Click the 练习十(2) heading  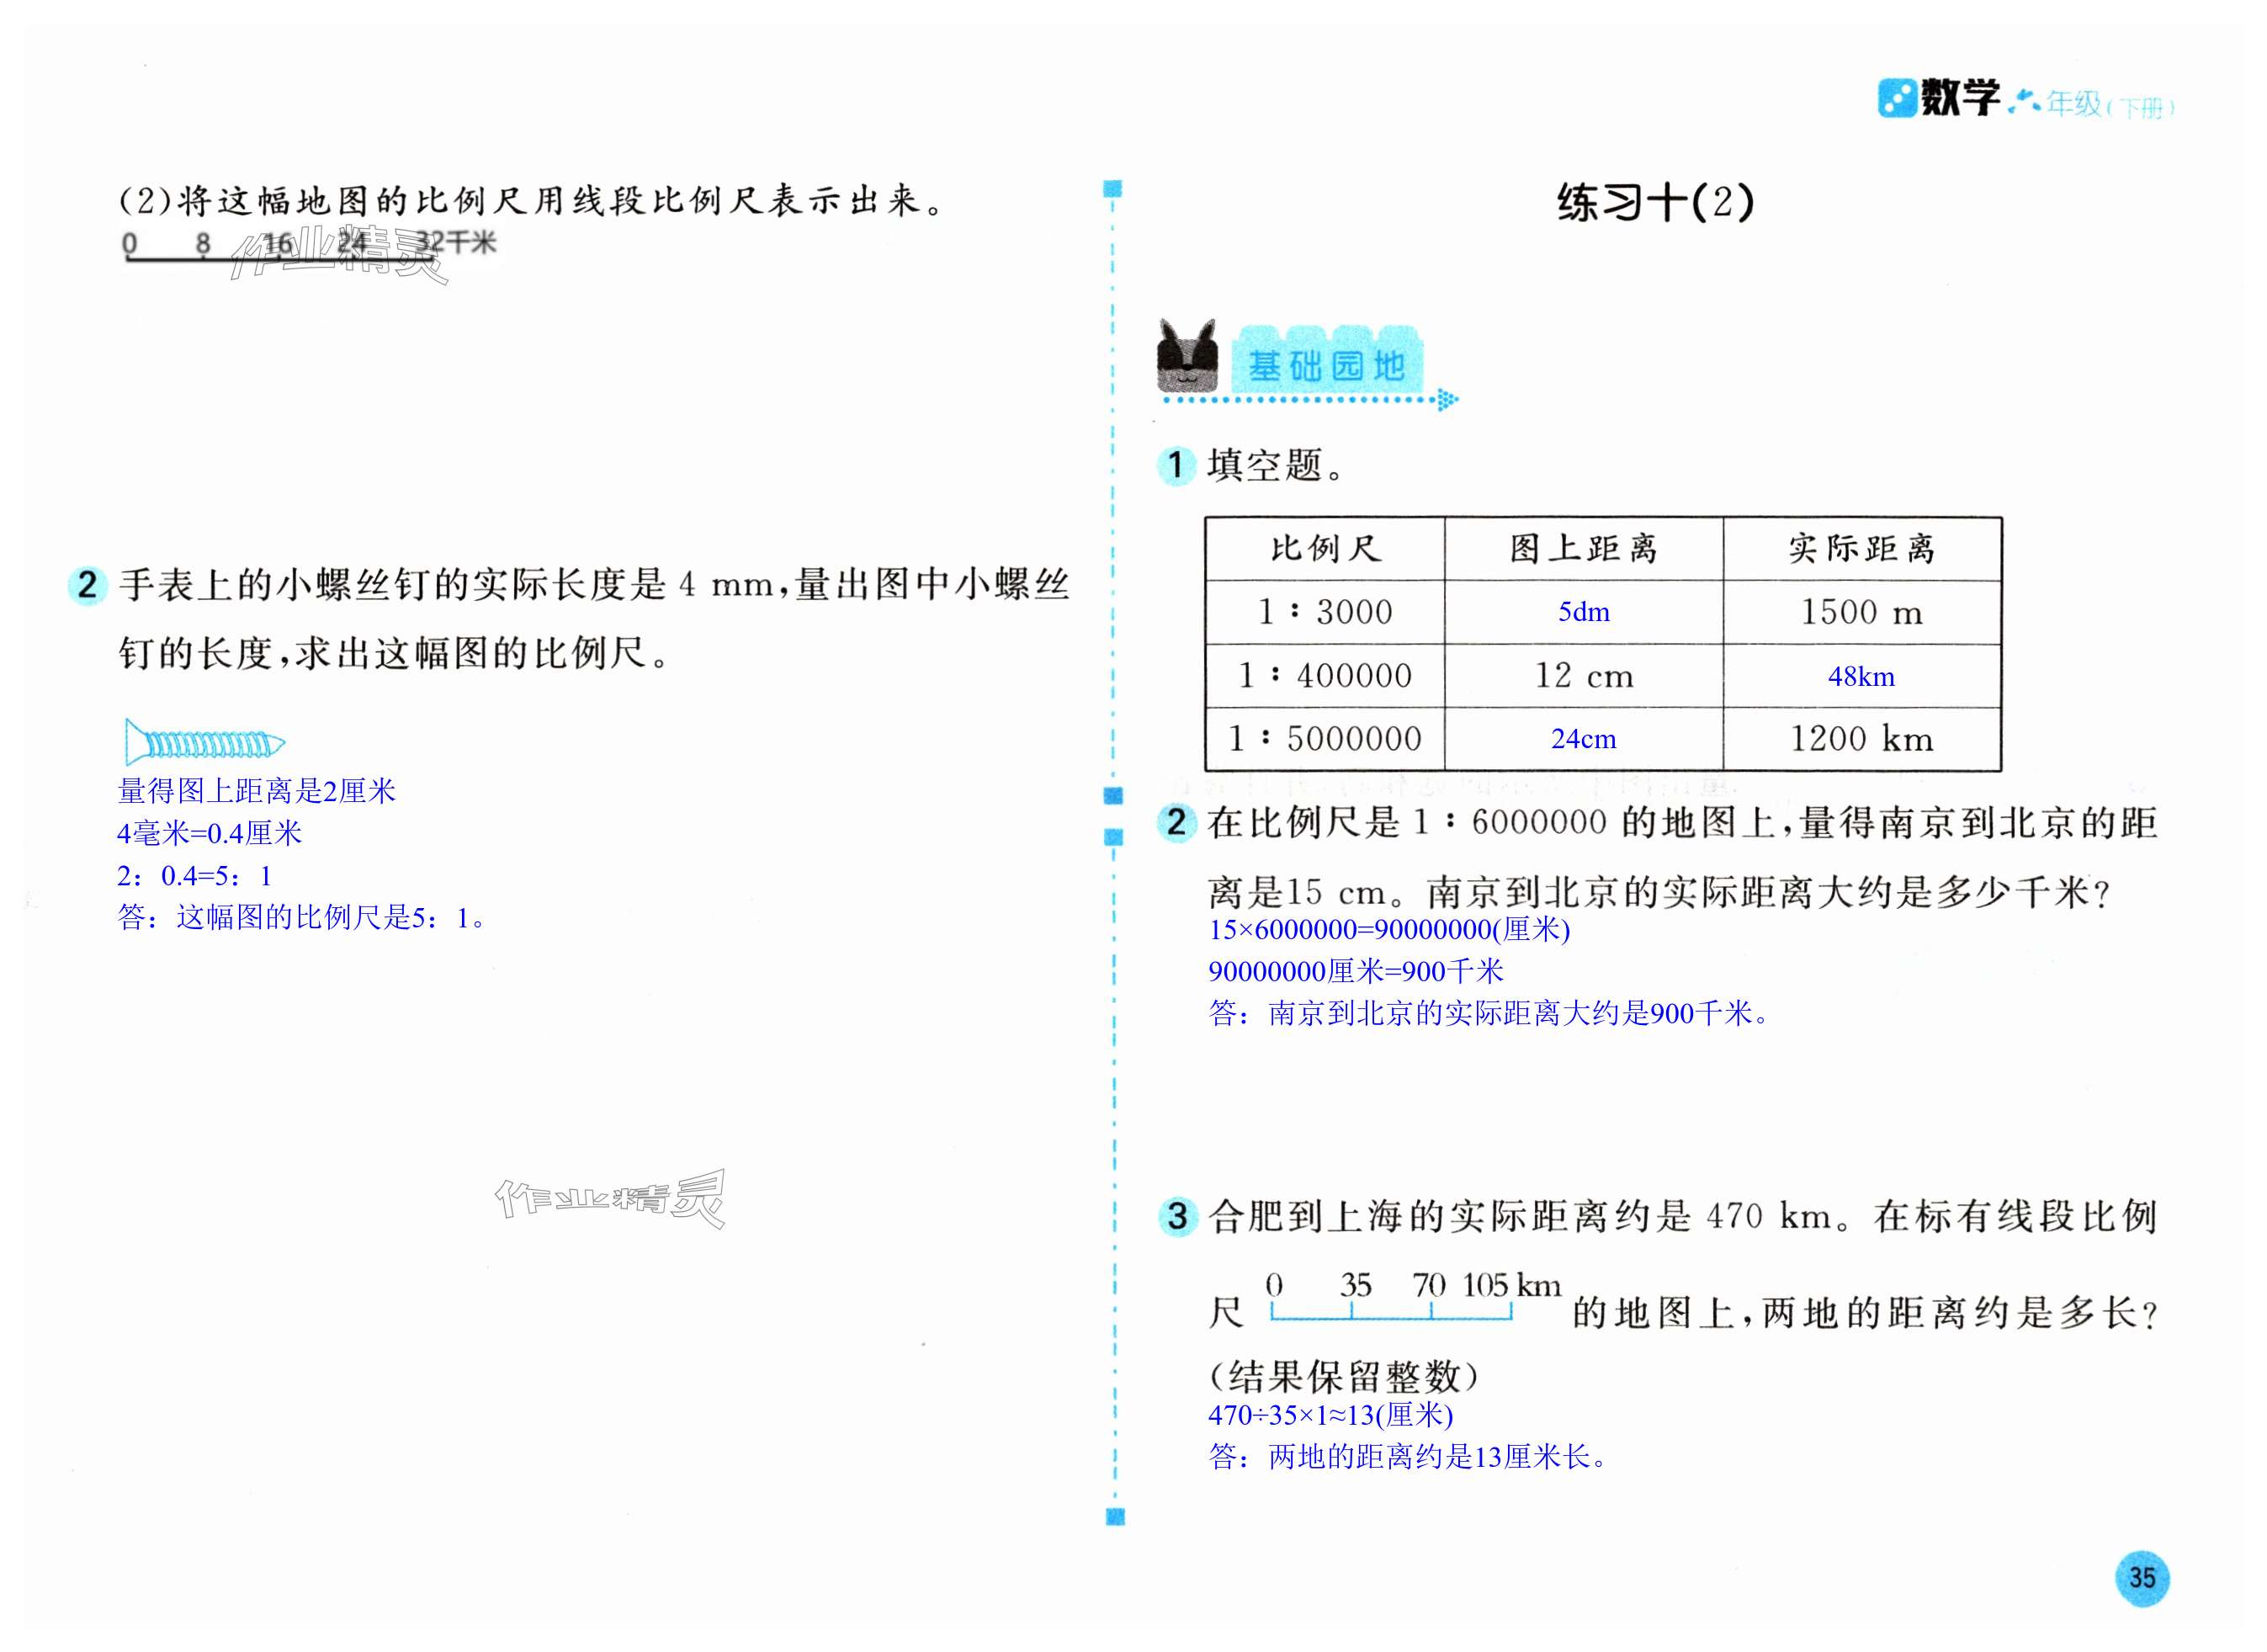(x=1655, y=203)
